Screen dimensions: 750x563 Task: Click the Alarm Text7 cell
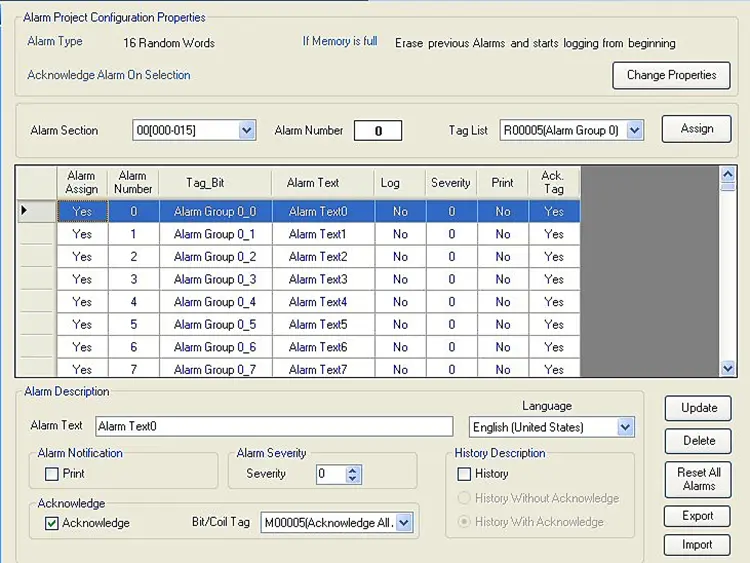tap(323, 368)
